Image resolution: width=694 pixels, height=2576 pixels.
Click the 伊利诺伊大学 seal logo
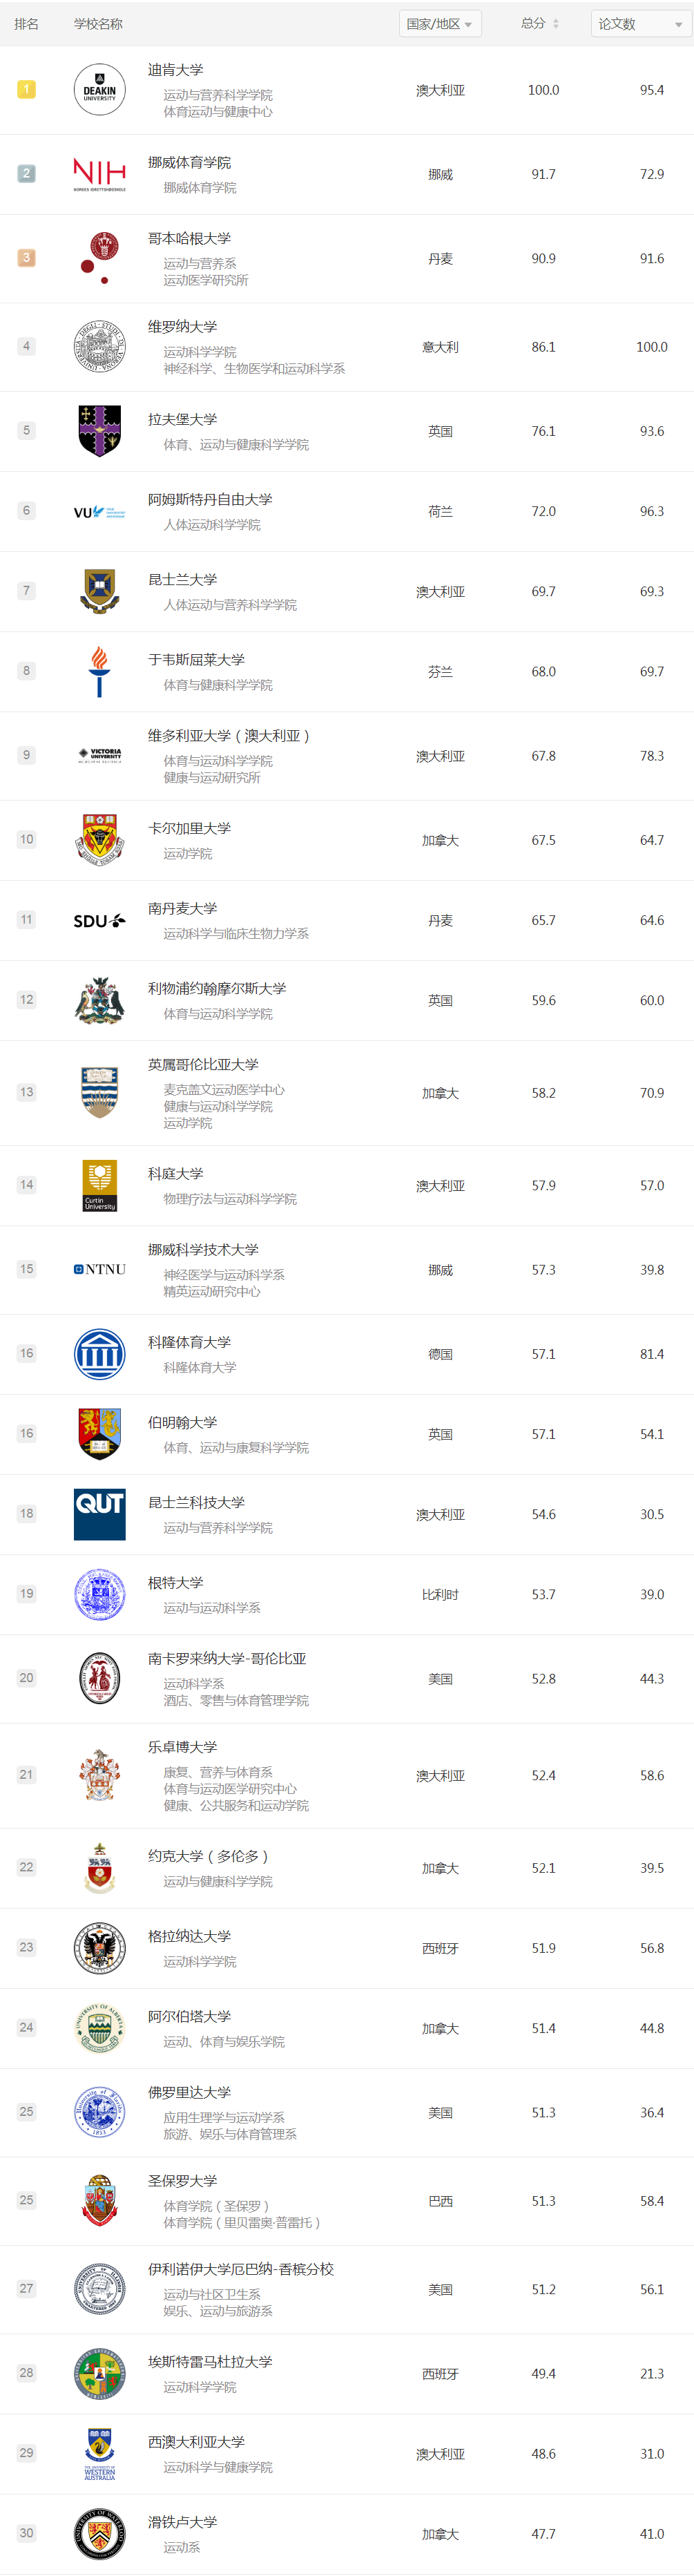[x=100, y=2289]
